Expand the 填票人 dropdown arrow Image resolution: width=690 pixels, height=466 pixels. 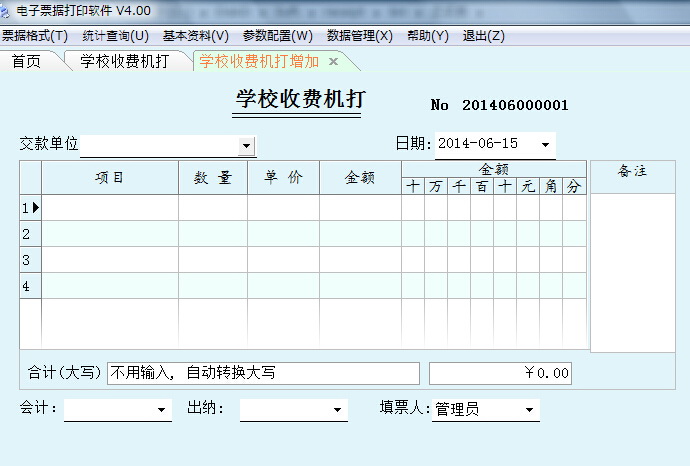pyautogui.click(x=529, y=410)
